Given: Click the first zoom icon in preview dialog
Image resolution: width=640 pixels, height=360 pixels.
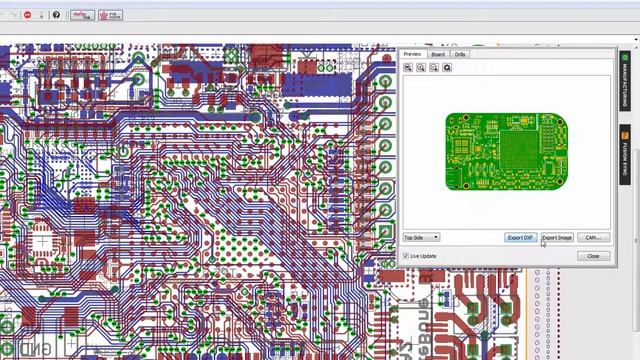Looking at the screenshot, I should [x=408, y=68].
